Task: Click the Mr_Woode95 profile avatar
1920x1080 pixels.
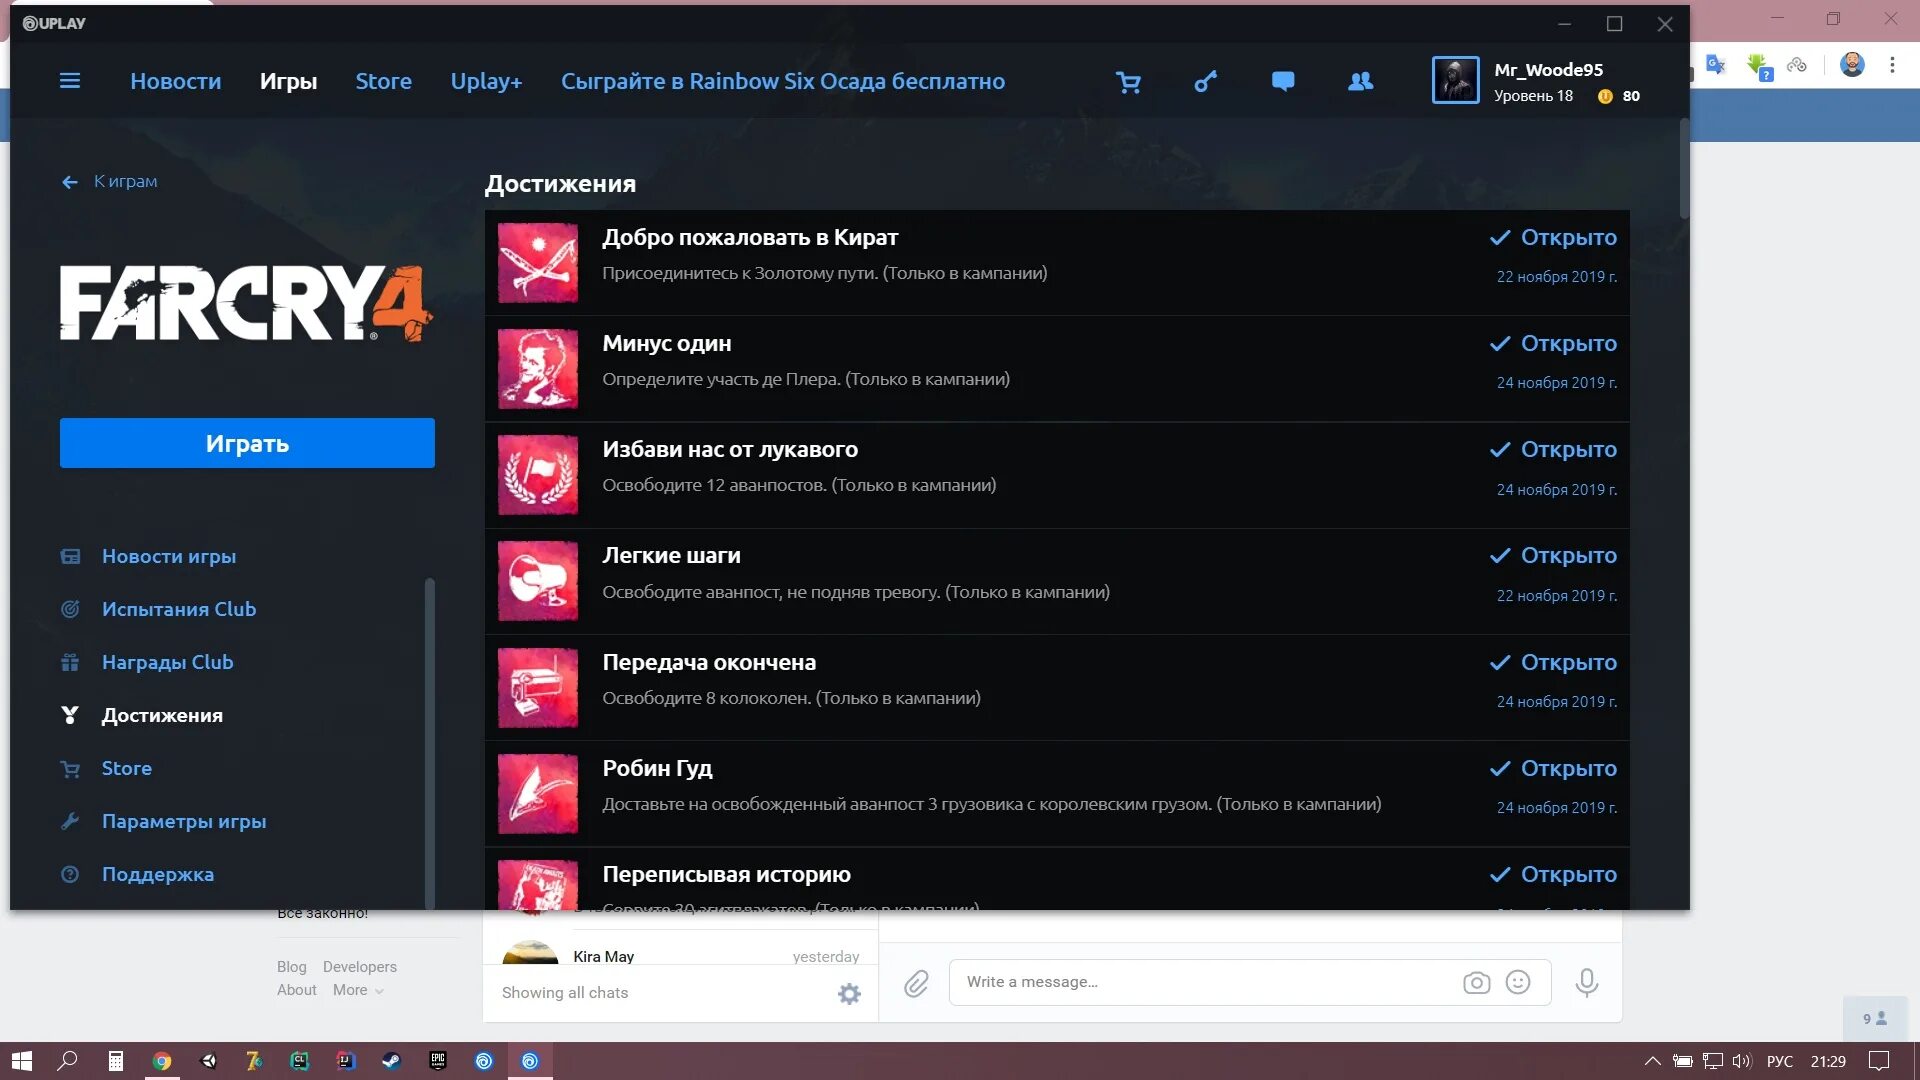Action: click(1455, 81)
